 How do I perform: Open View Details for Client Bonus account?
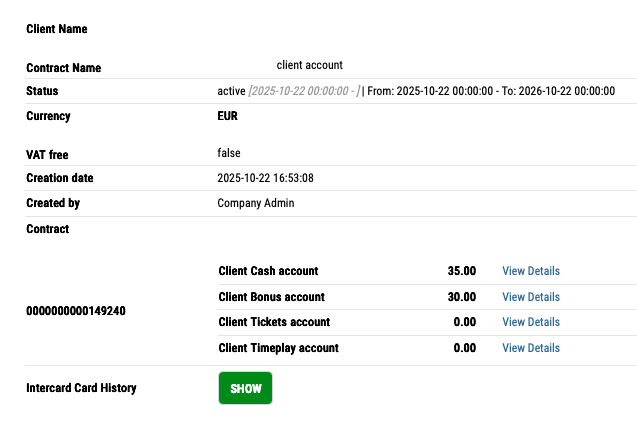[530, 297]
